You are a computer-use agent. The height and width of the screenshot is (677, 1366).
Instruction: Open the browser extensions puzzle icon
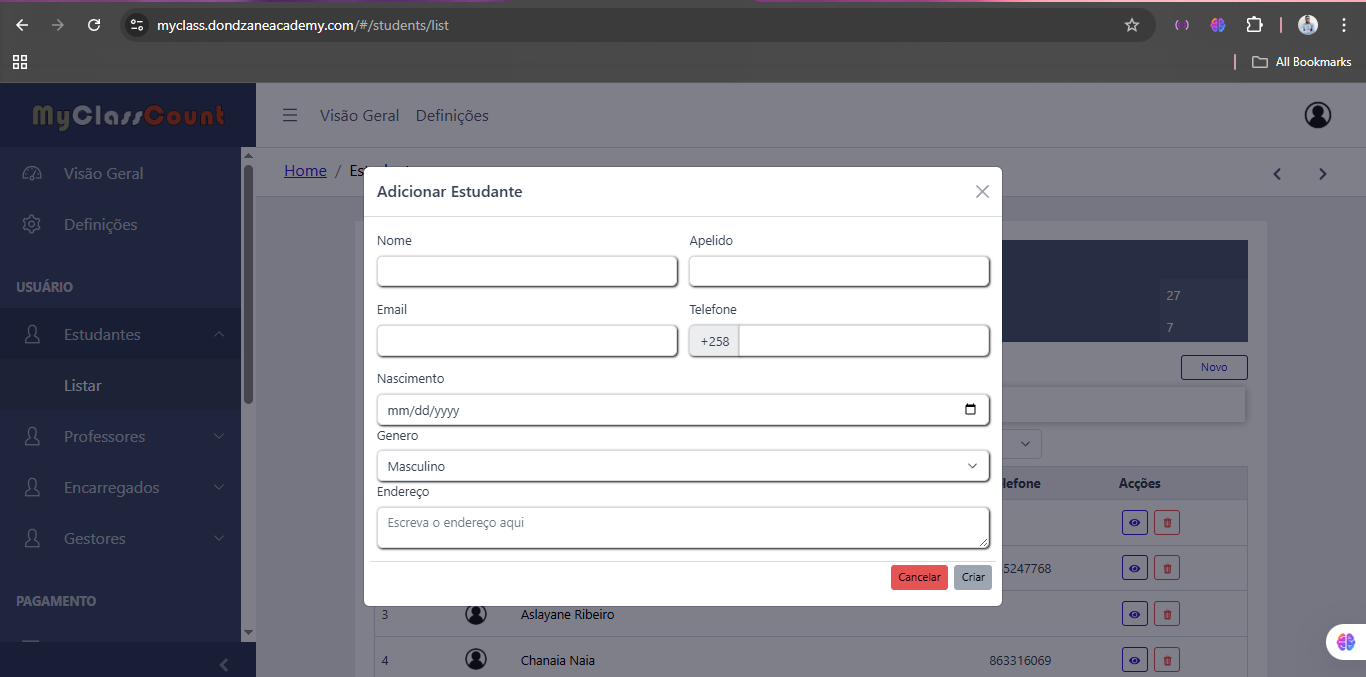coord(1254,25)
